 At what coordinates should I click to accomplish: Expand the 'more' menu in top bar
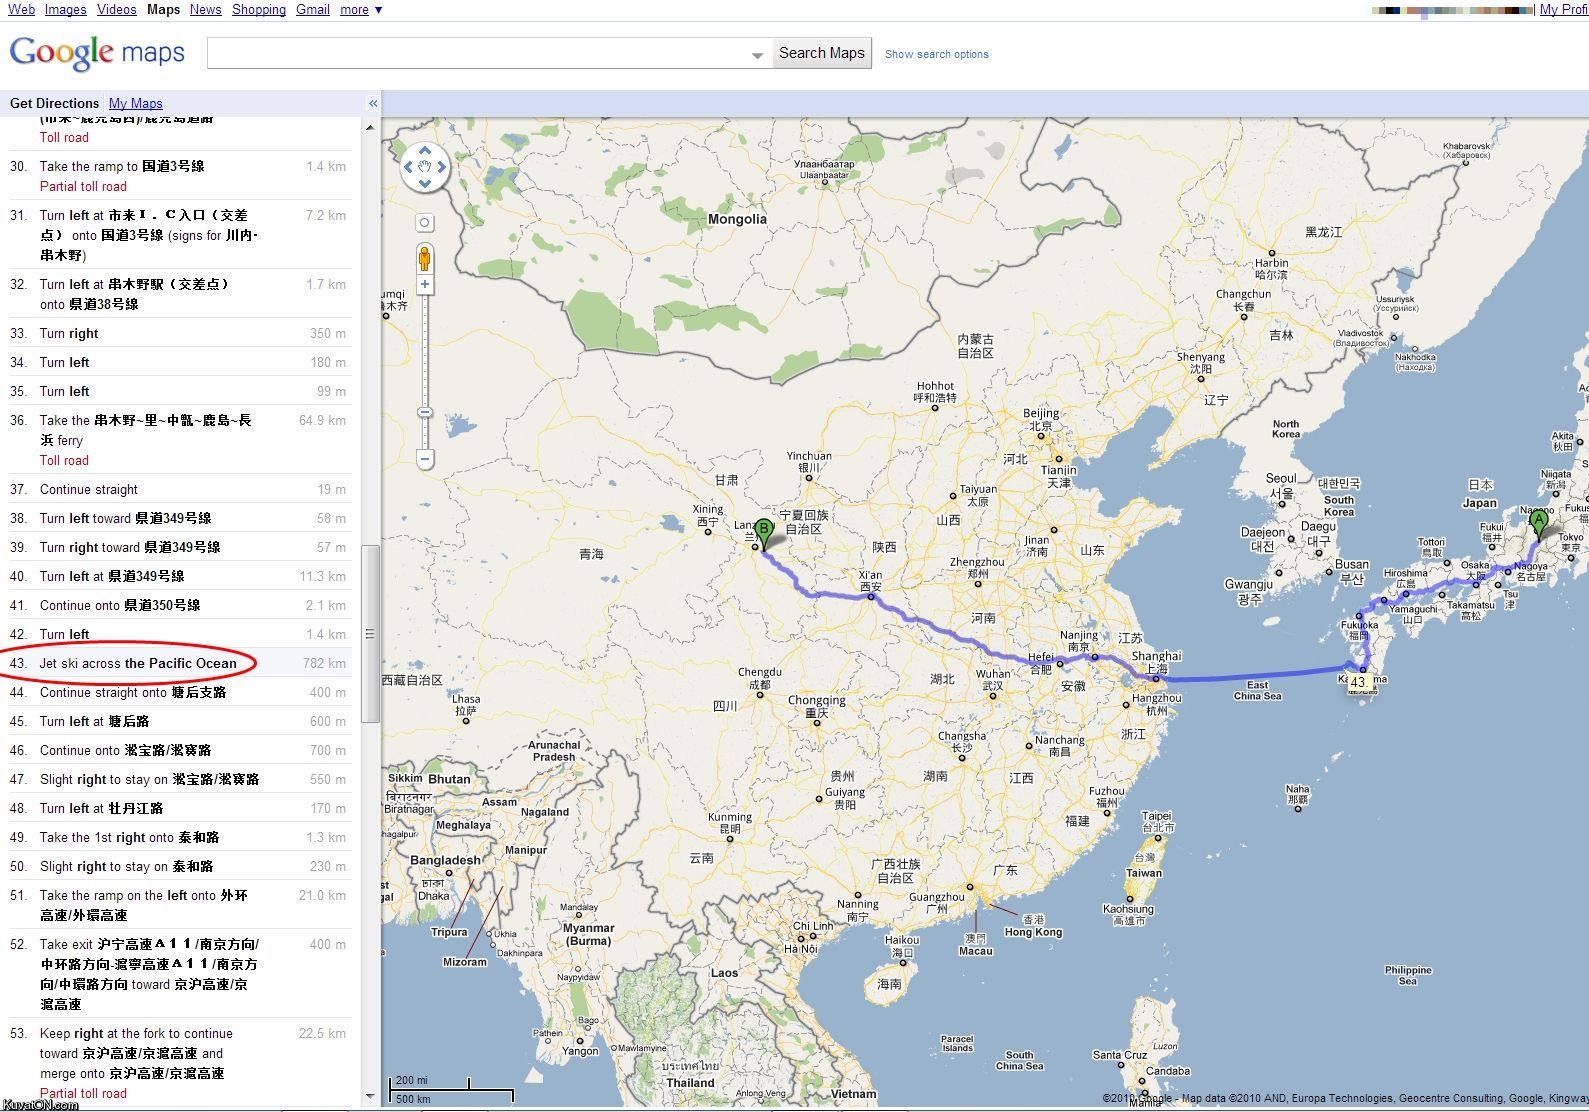tap(361, 10)
